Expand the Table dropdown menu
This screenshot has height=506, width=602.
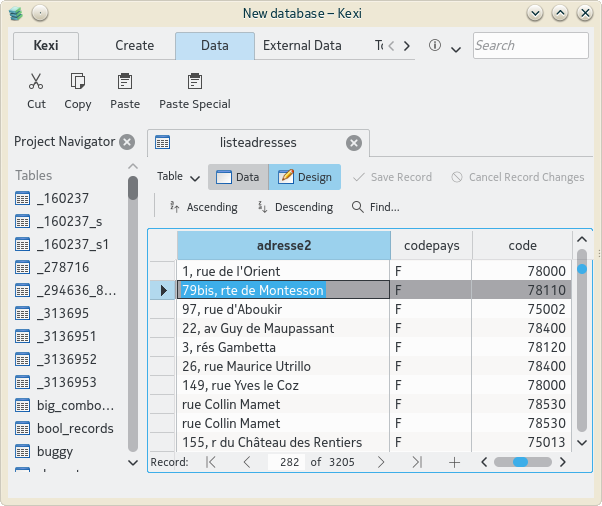(179, 177)
